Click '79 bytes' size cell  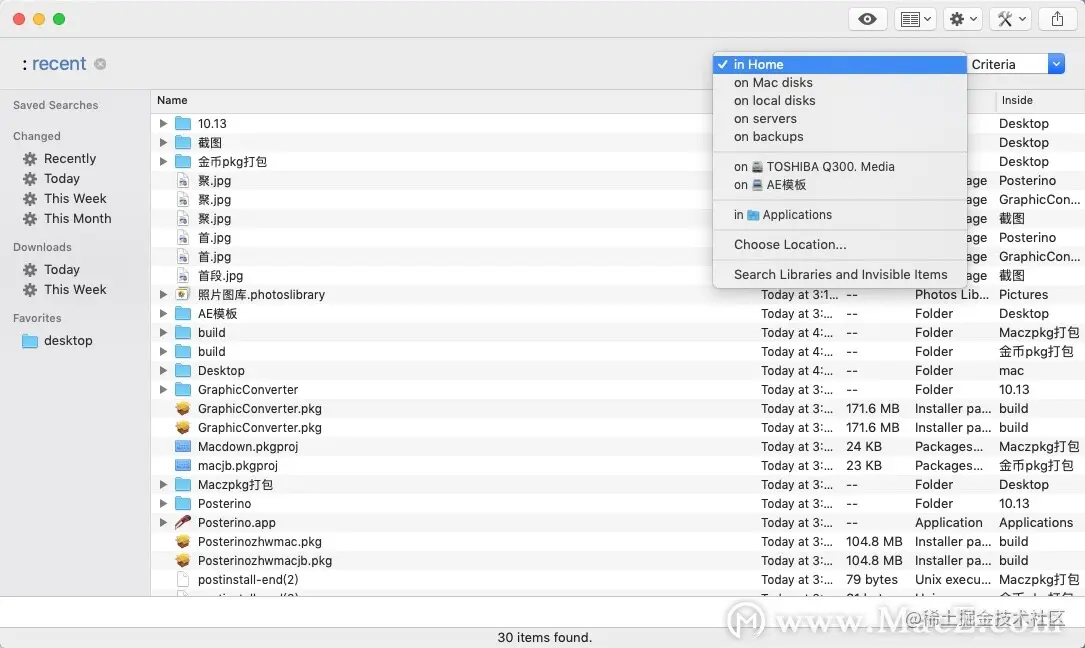click(x=872, y=579)
